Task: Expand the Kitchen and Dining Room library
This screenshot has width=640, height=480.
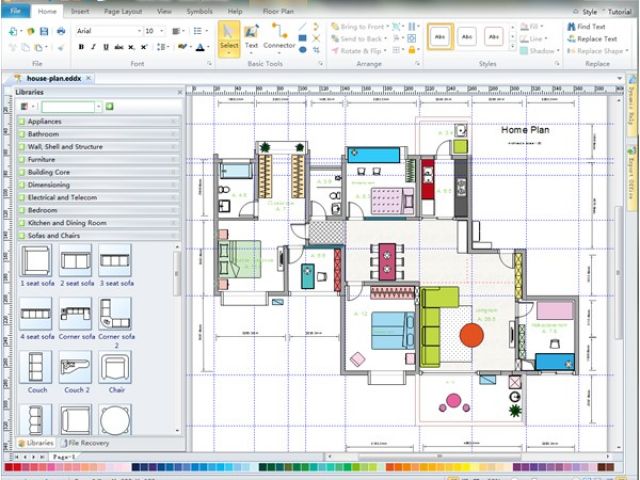Action: point(67,223)
